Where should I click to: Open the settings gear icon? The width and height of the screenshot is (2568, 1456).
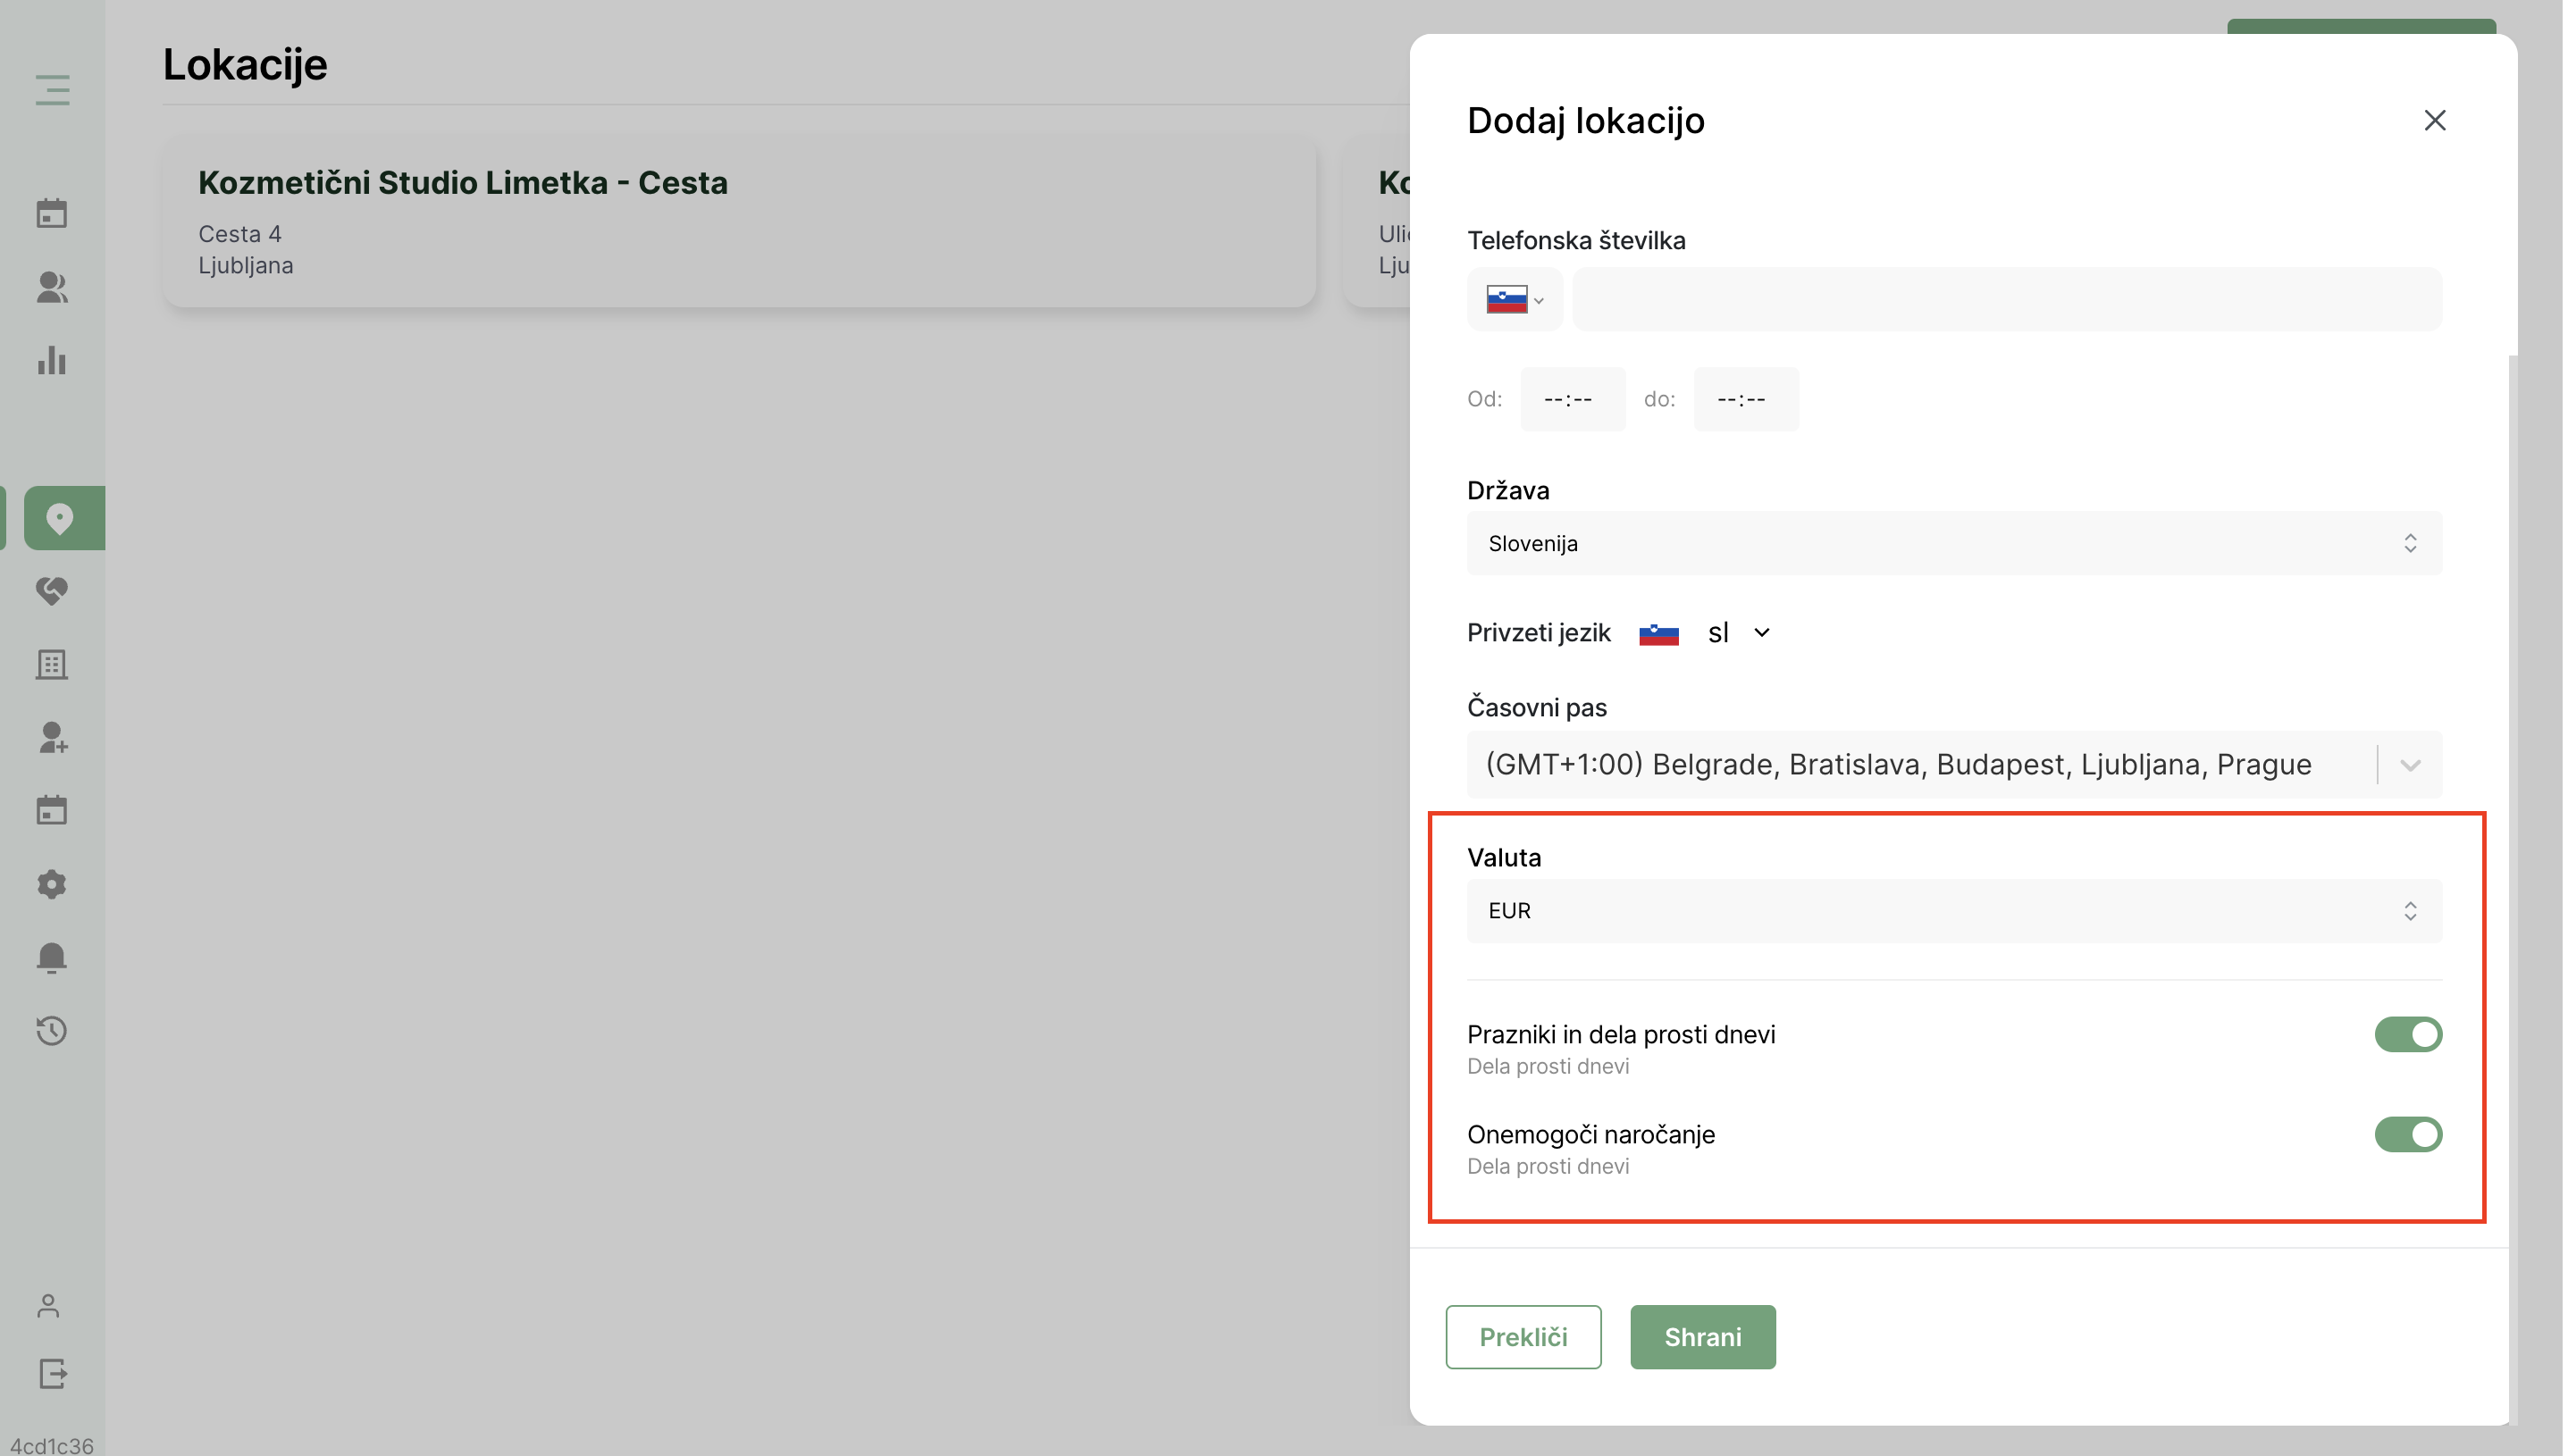coord(52,884)
